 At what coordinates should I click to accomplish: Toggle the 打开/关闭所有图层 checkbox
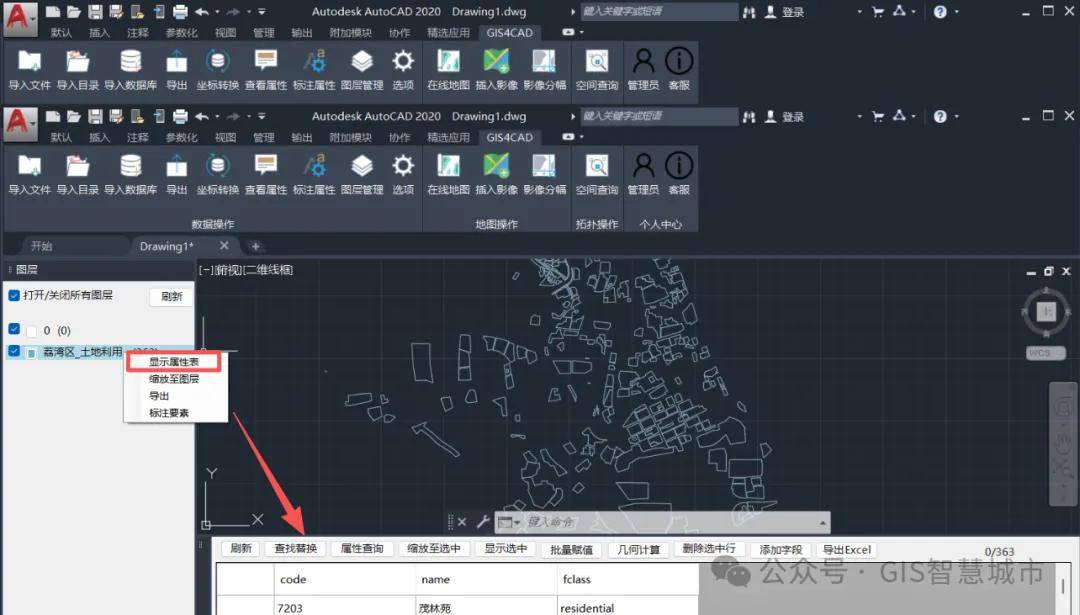(x=14, y=296)
